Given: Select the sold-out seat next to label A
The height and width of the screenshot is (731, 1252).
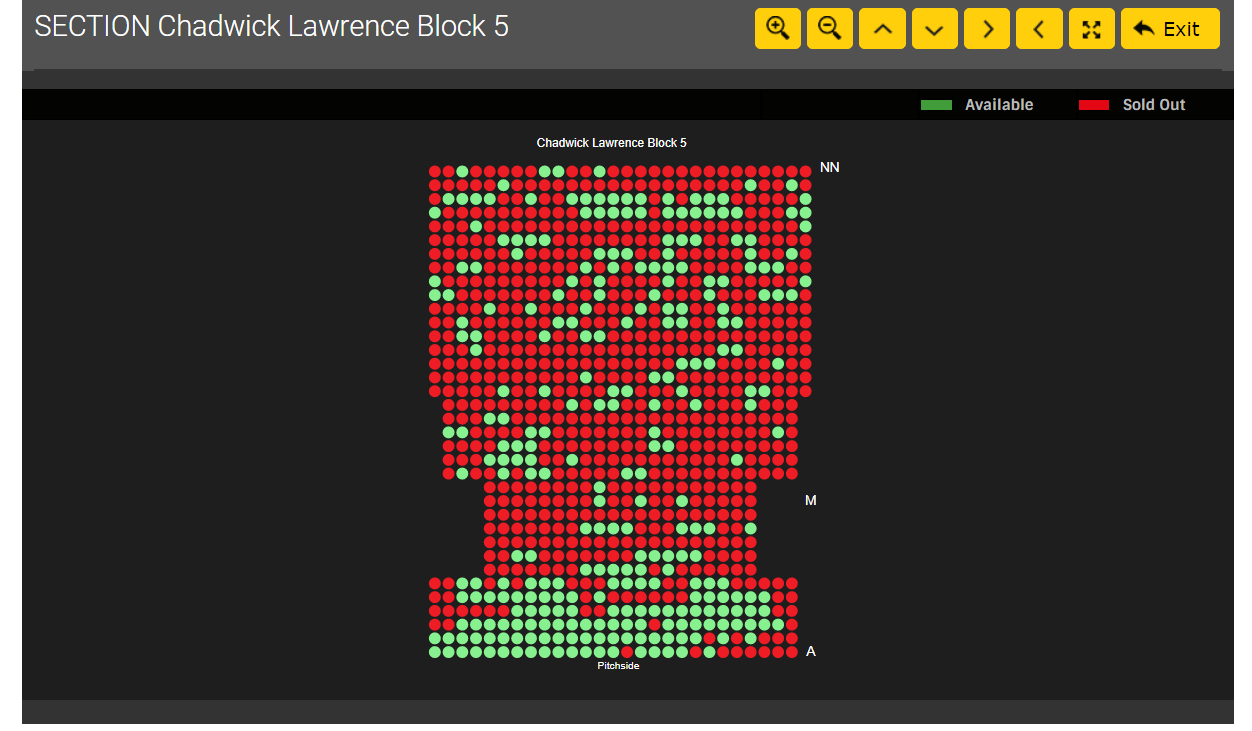Looking at the screenshot, I should pos(791,652).
